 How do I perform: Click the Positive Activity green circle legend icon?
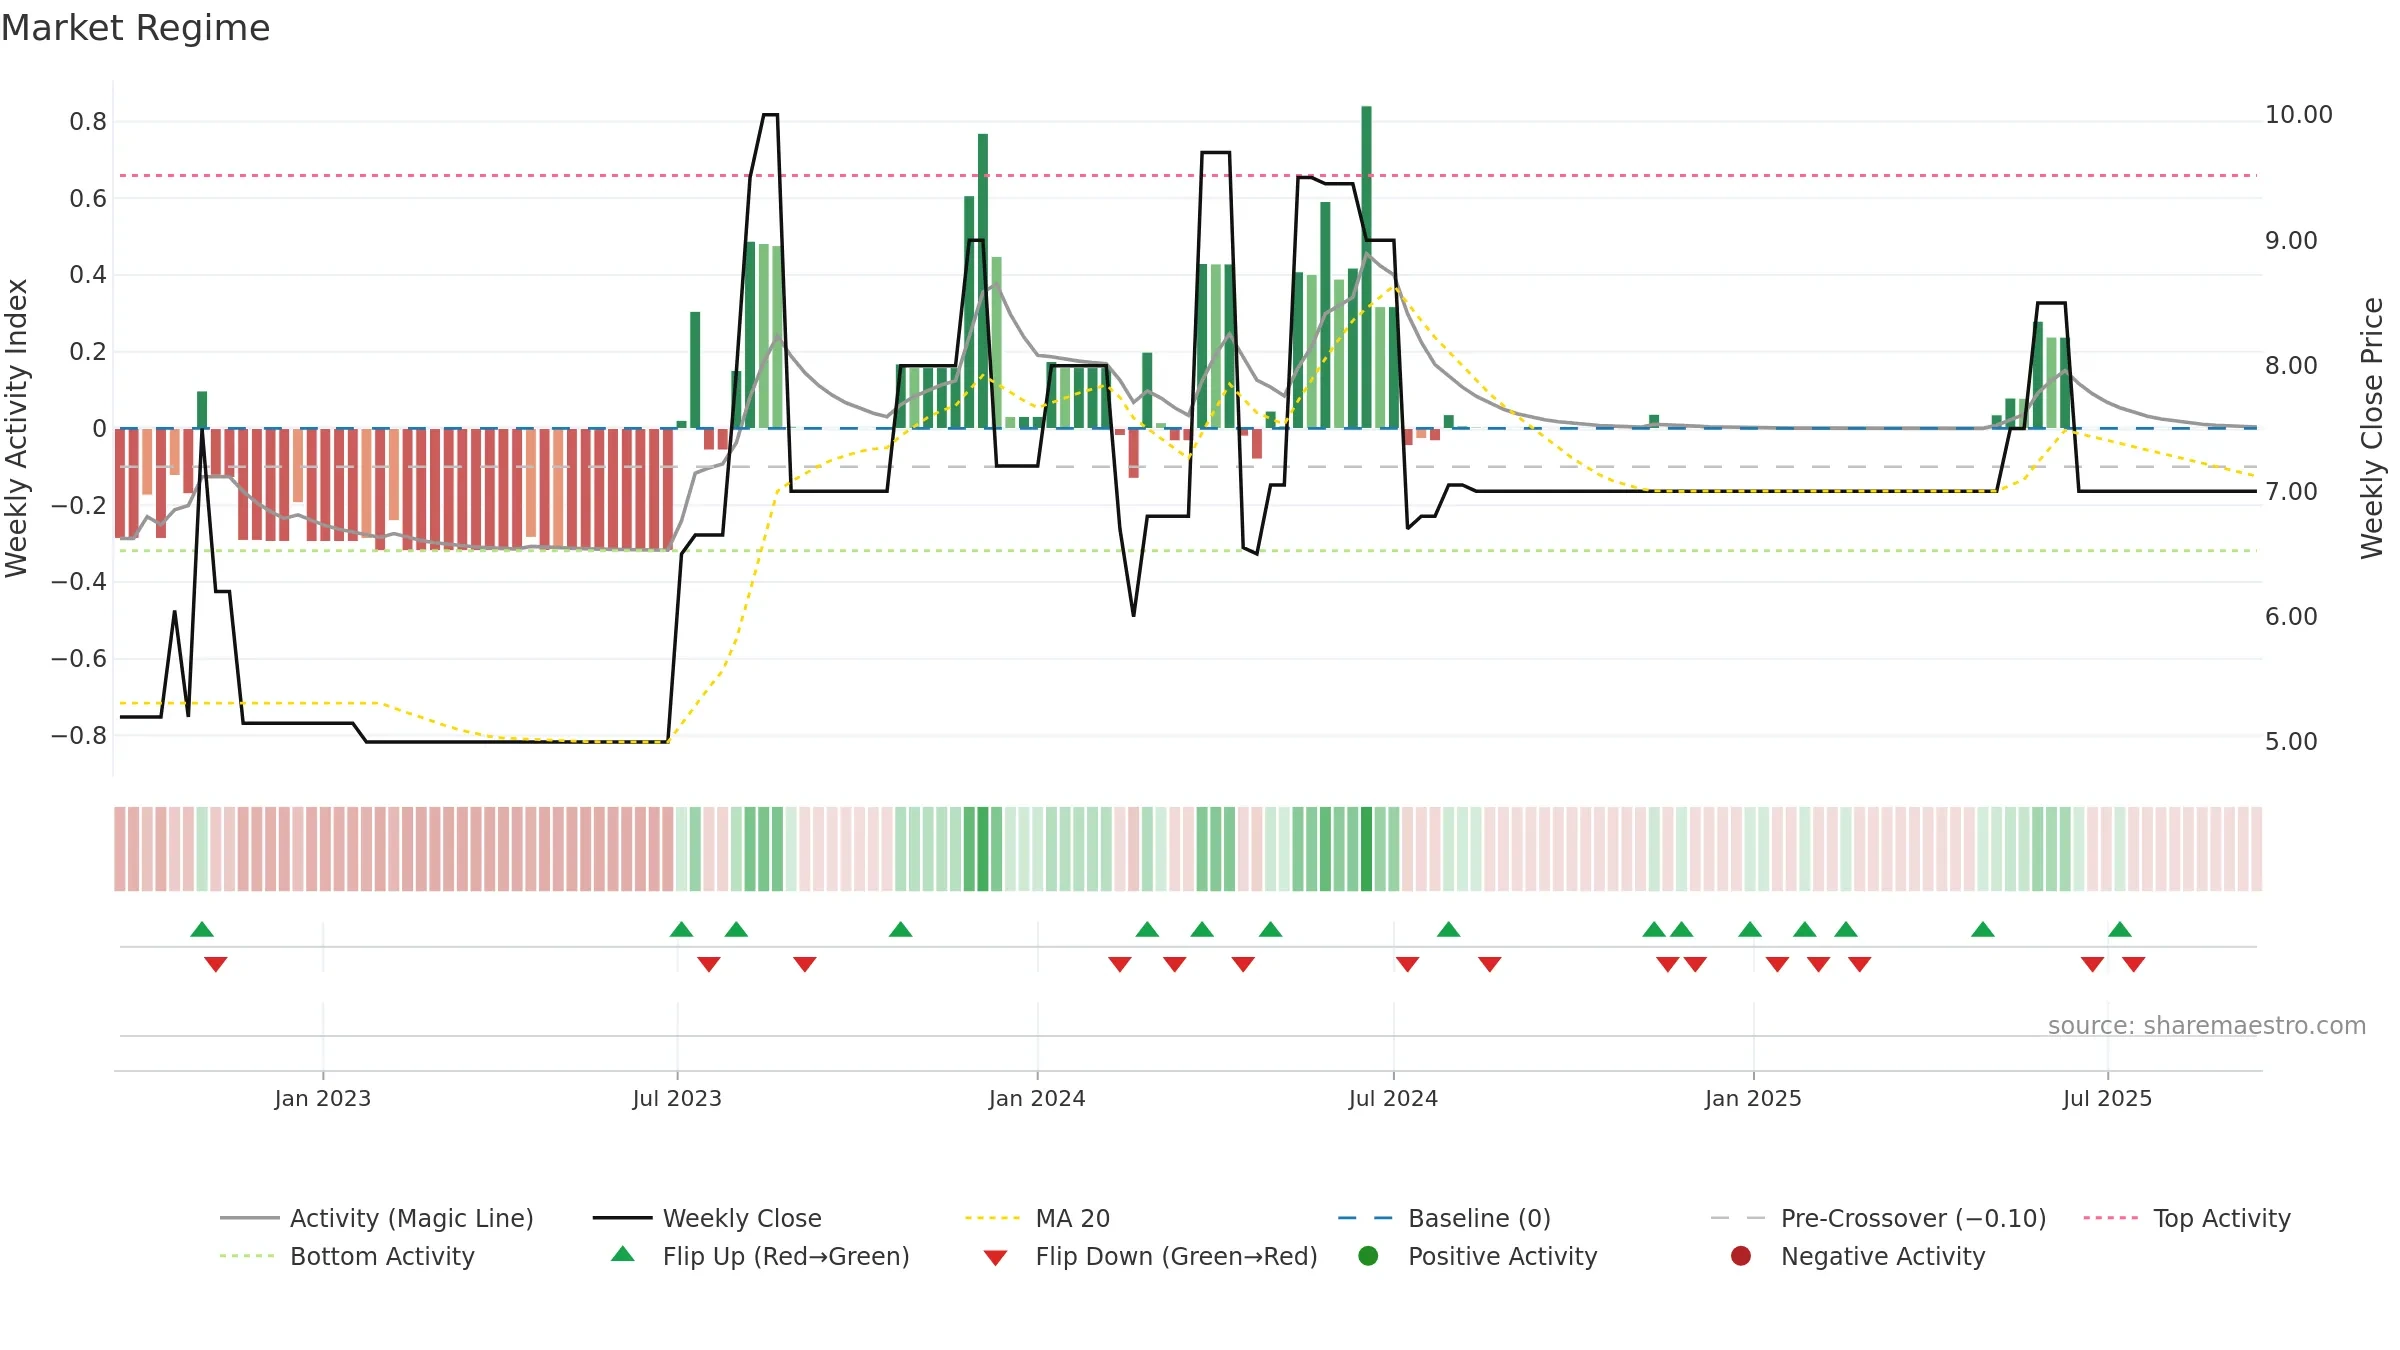point(1368,1256)
